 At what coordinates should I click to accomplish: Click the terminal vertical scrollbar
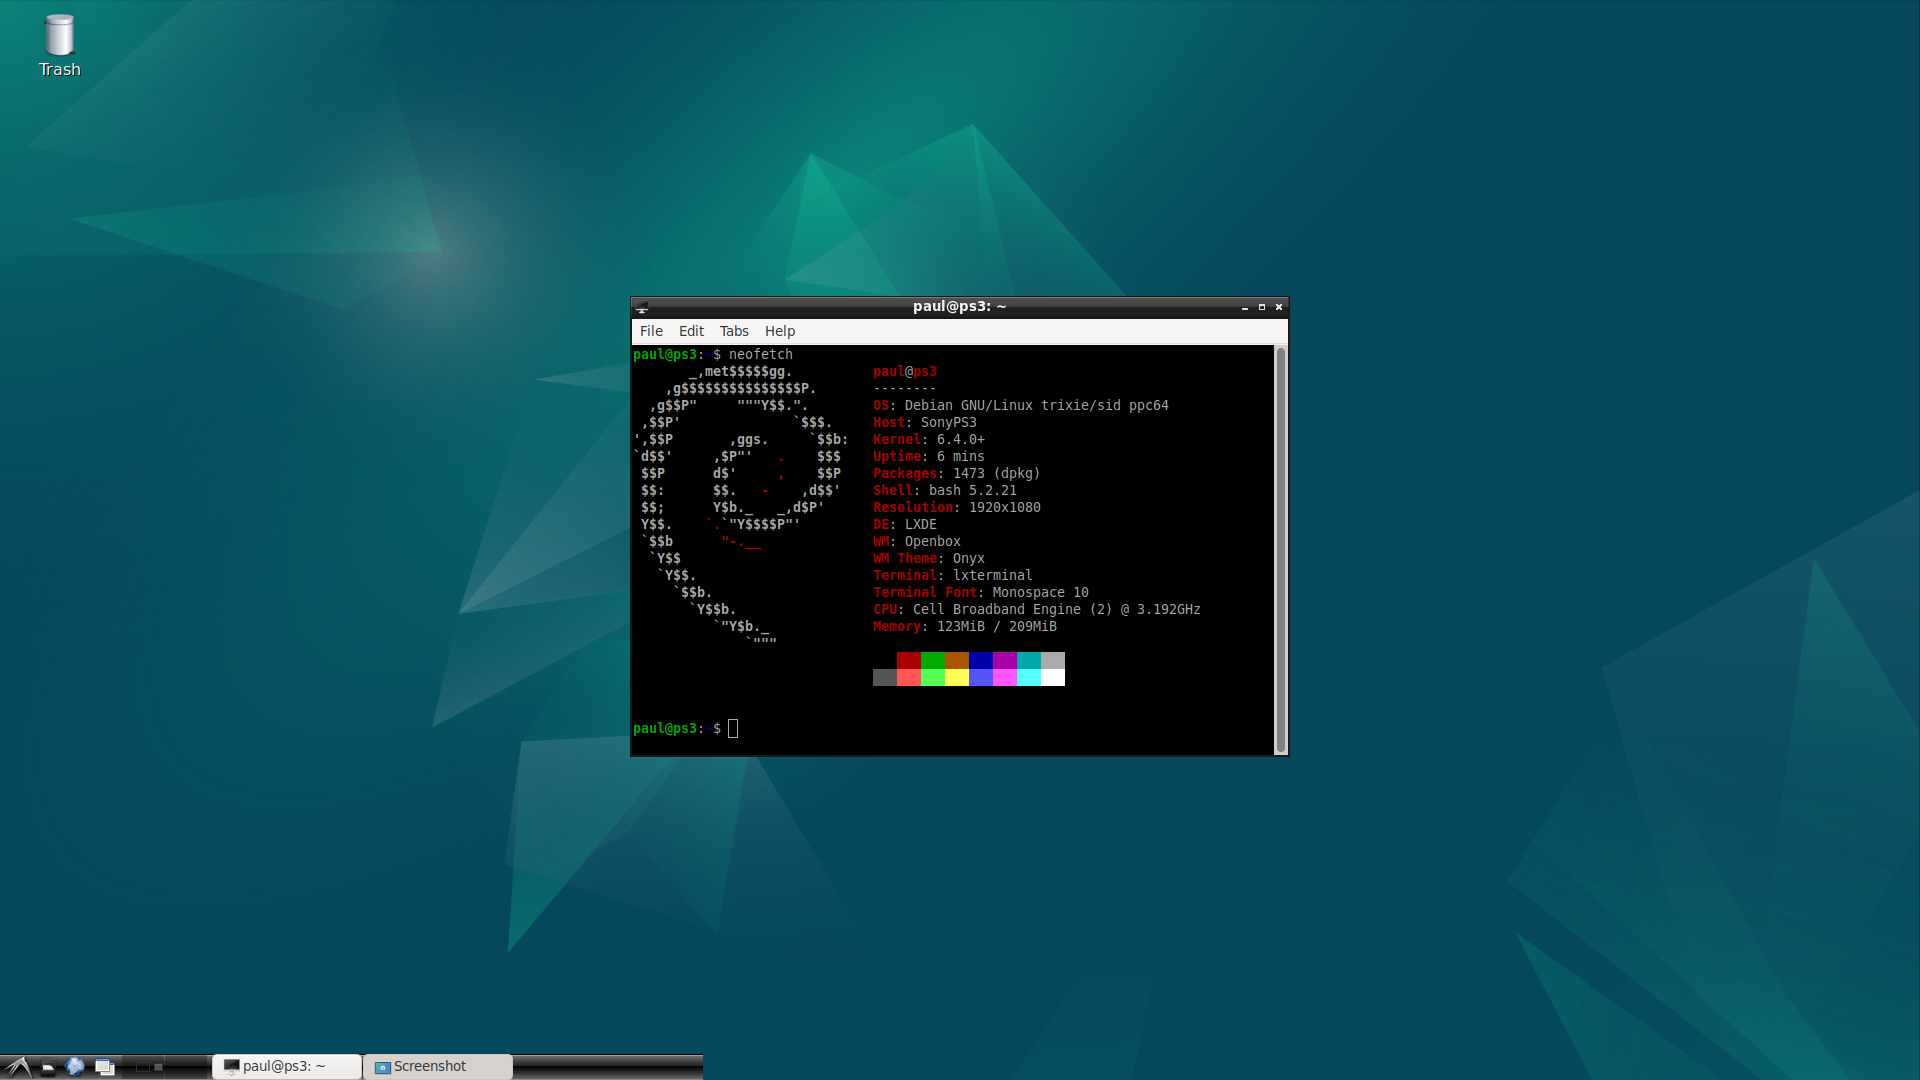1280,550
